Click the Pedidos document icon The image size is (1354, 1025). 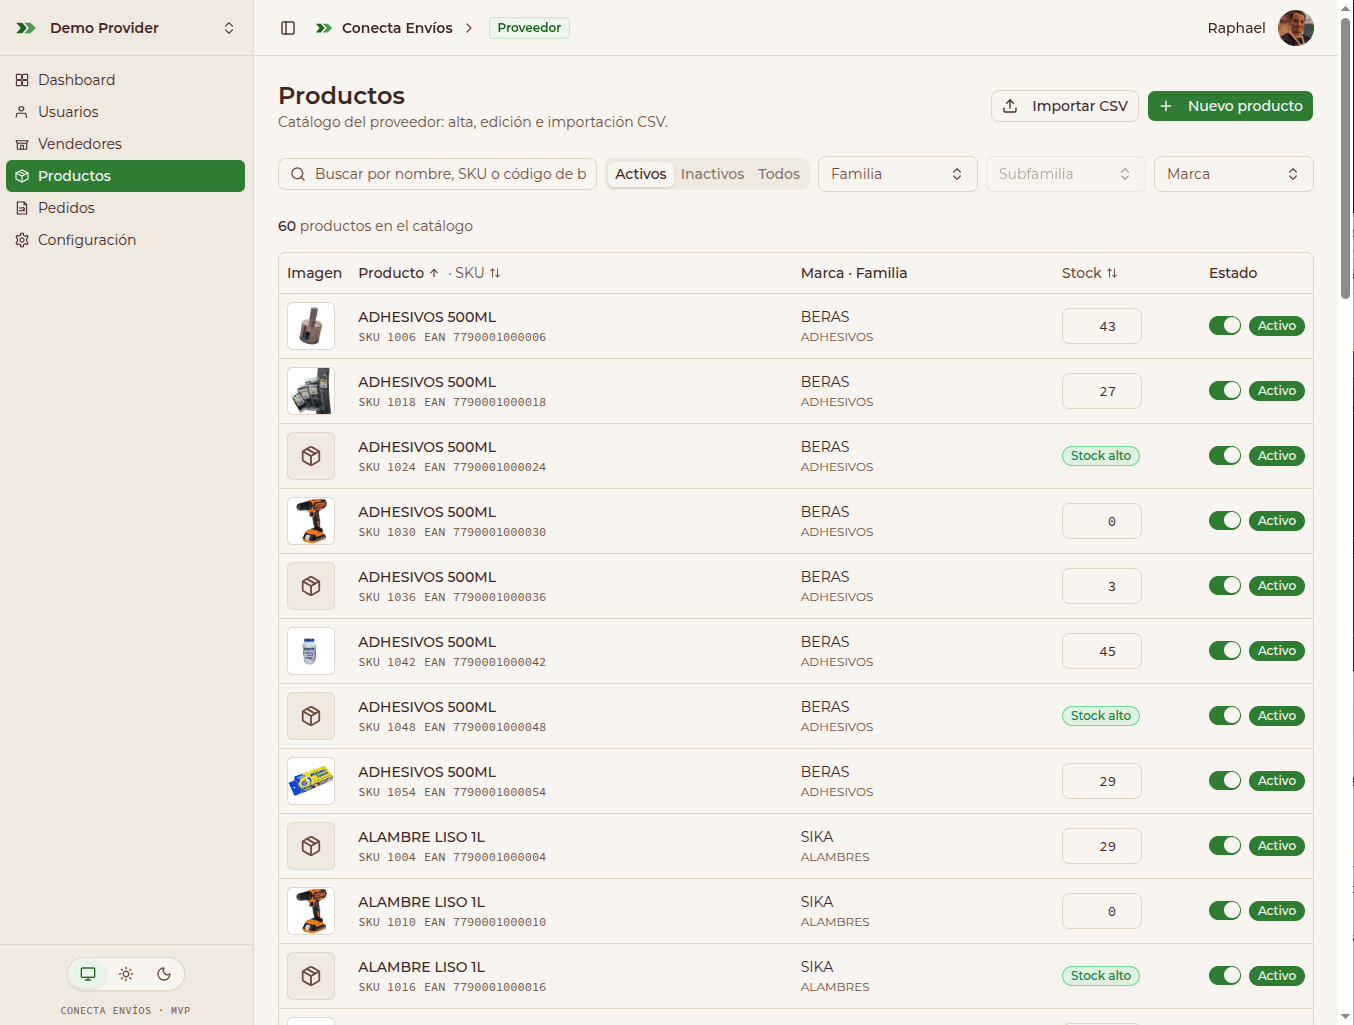[22, 208]
